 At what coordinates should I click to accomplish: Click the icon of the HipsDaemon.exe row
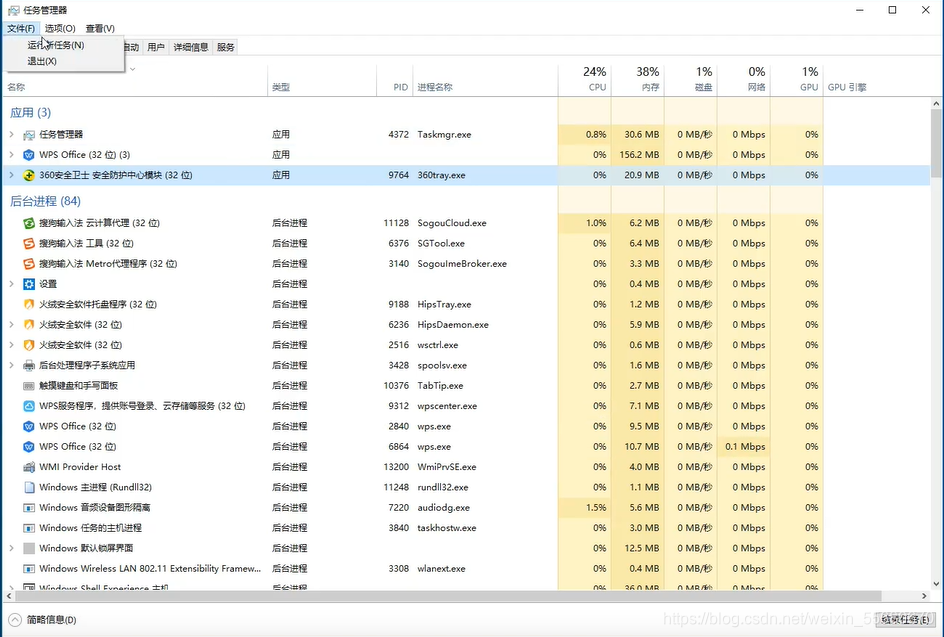pos(29,325)
